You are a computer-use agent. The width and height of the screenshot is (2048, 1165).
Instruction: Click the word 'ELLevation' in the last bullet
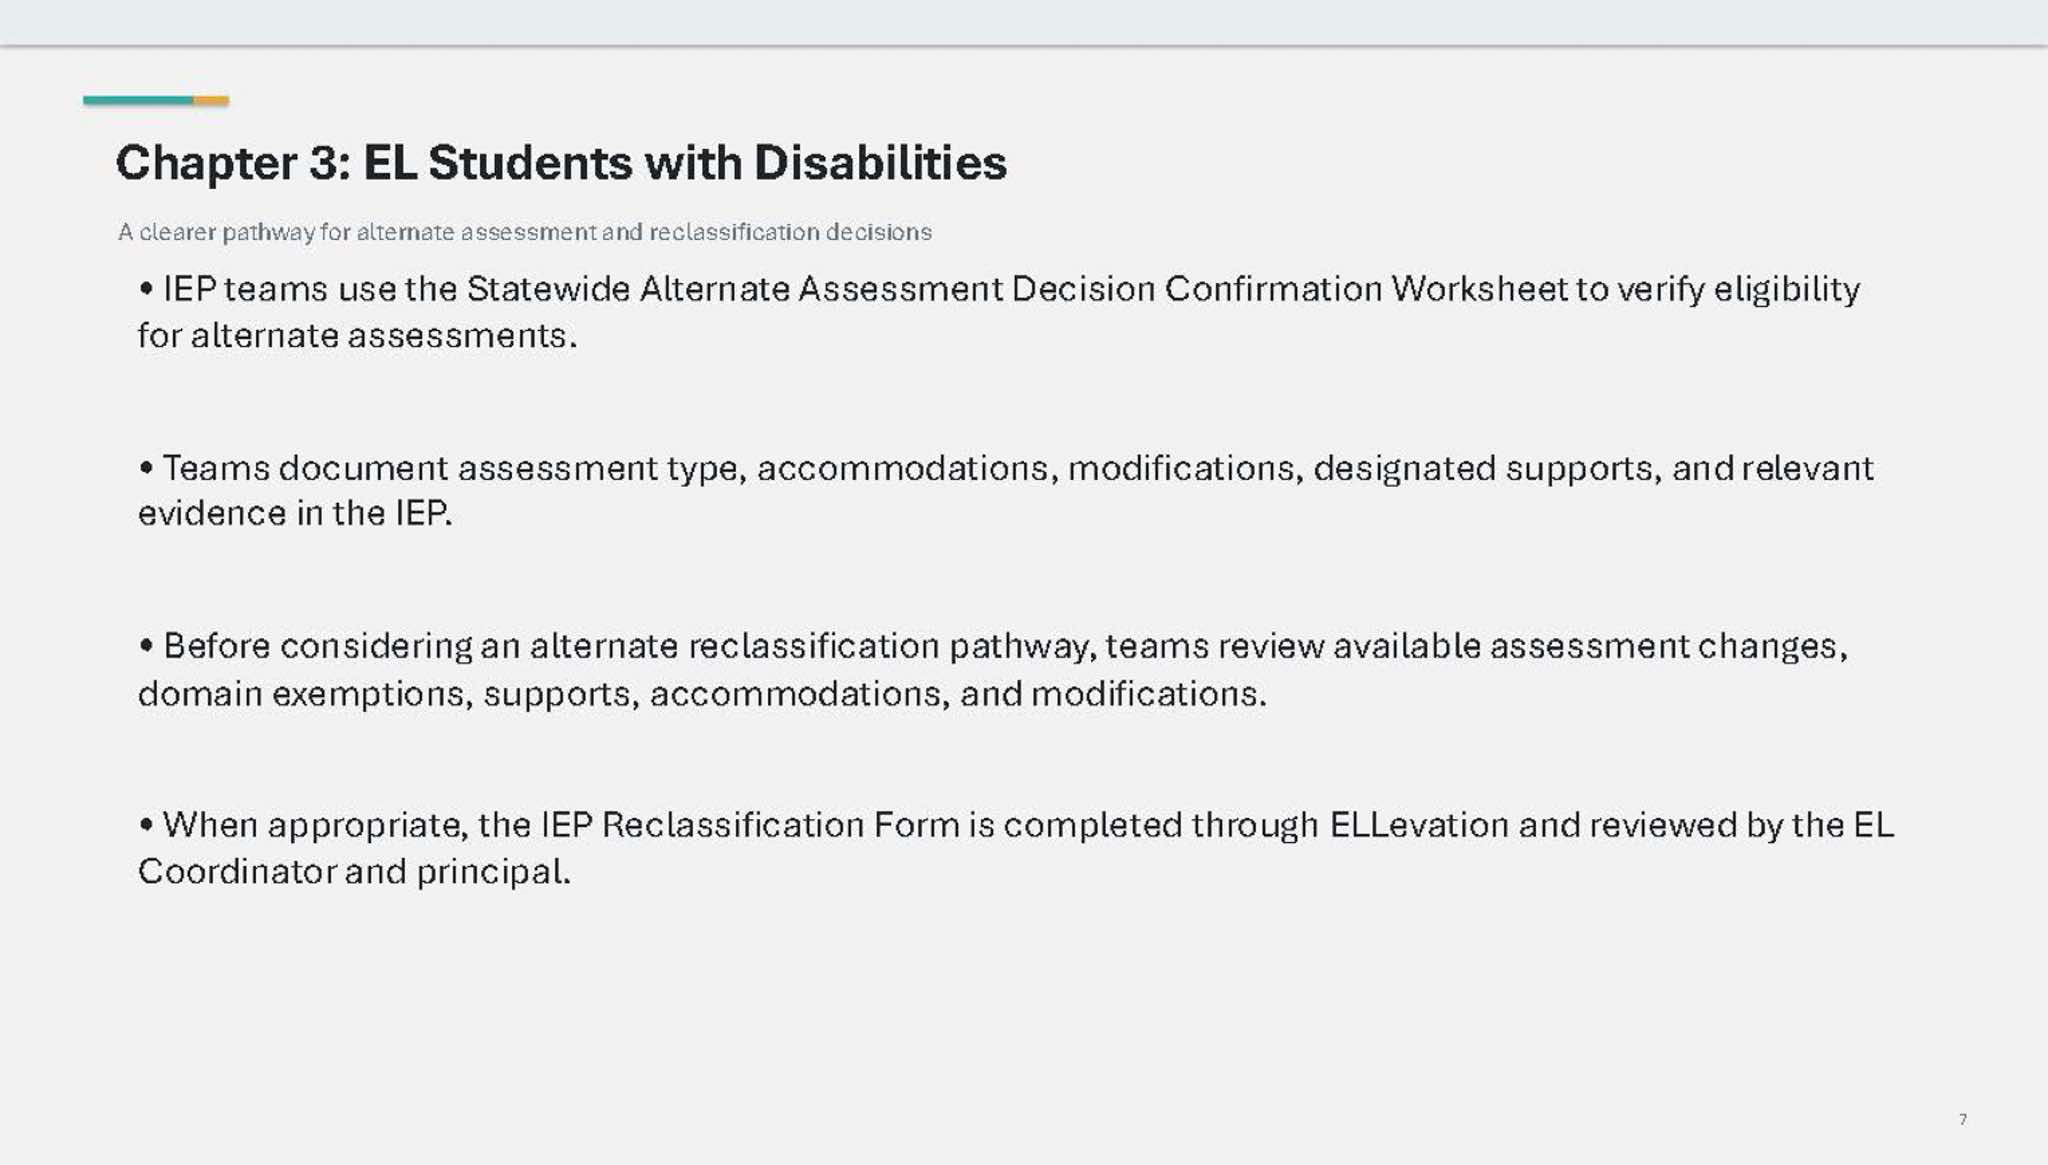coord(1419,825)
